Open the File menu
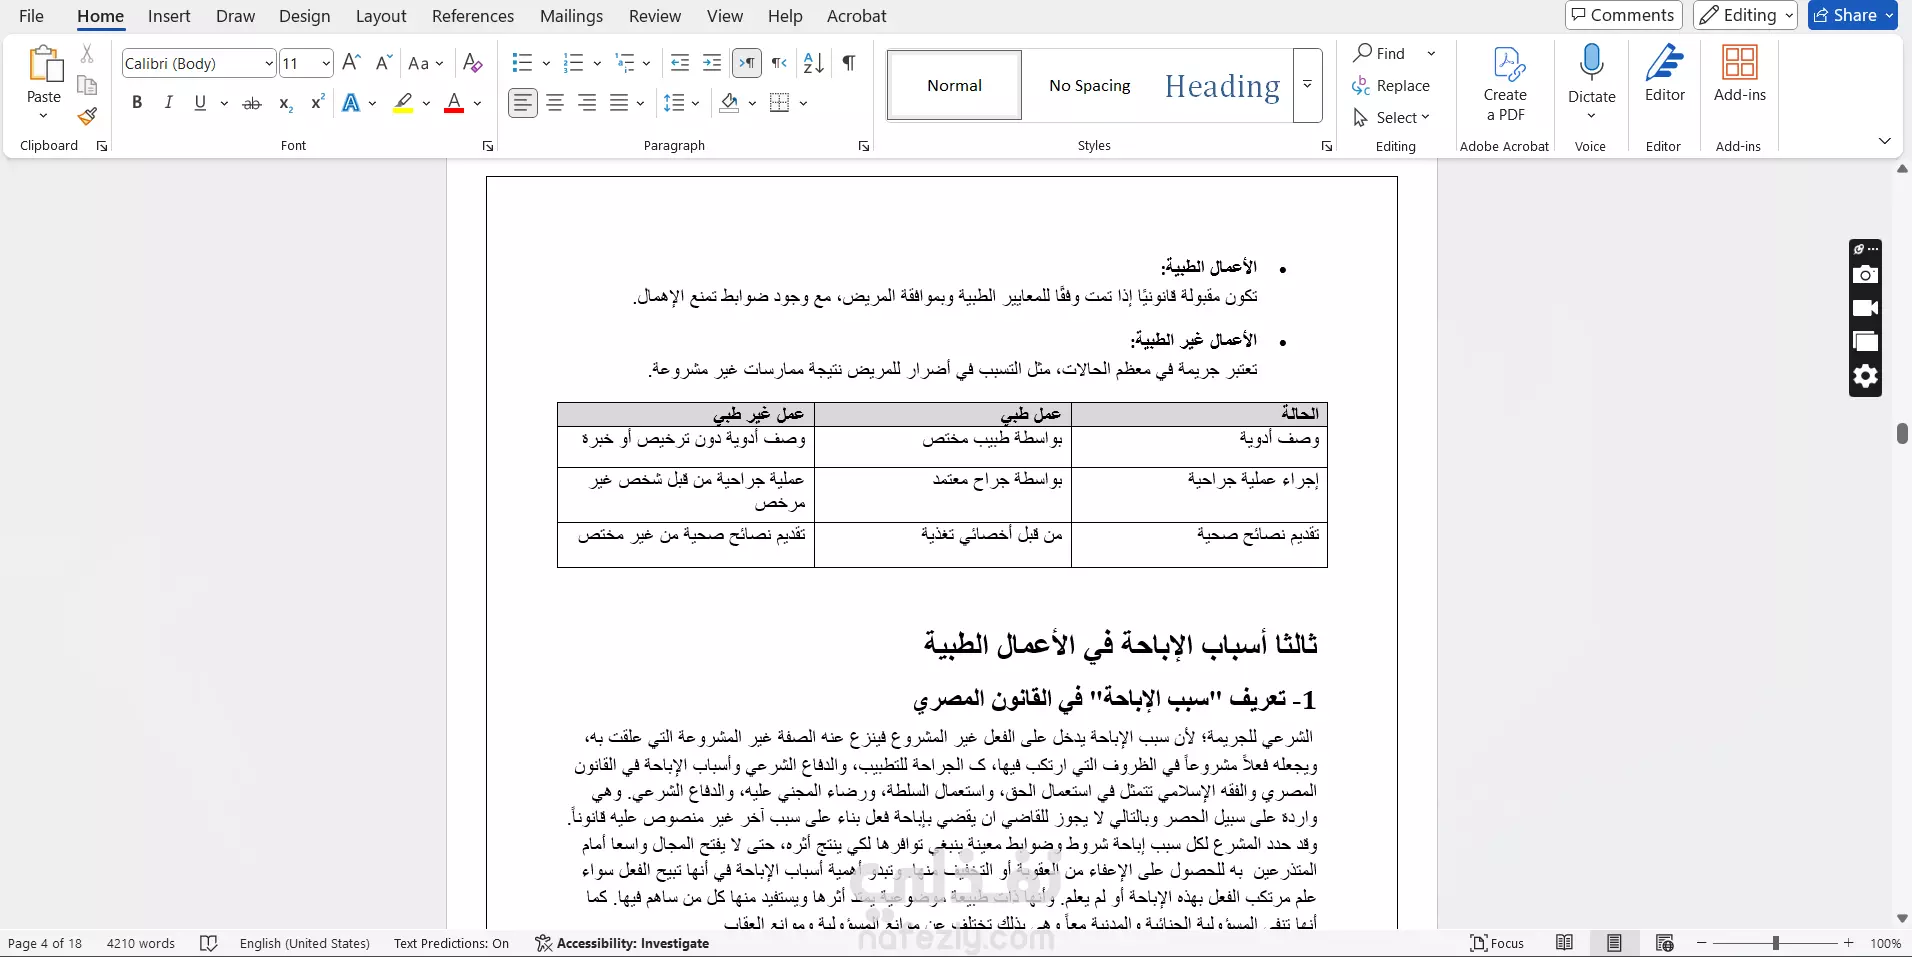This screenshot has width=1912, height=957. [32, 16]
